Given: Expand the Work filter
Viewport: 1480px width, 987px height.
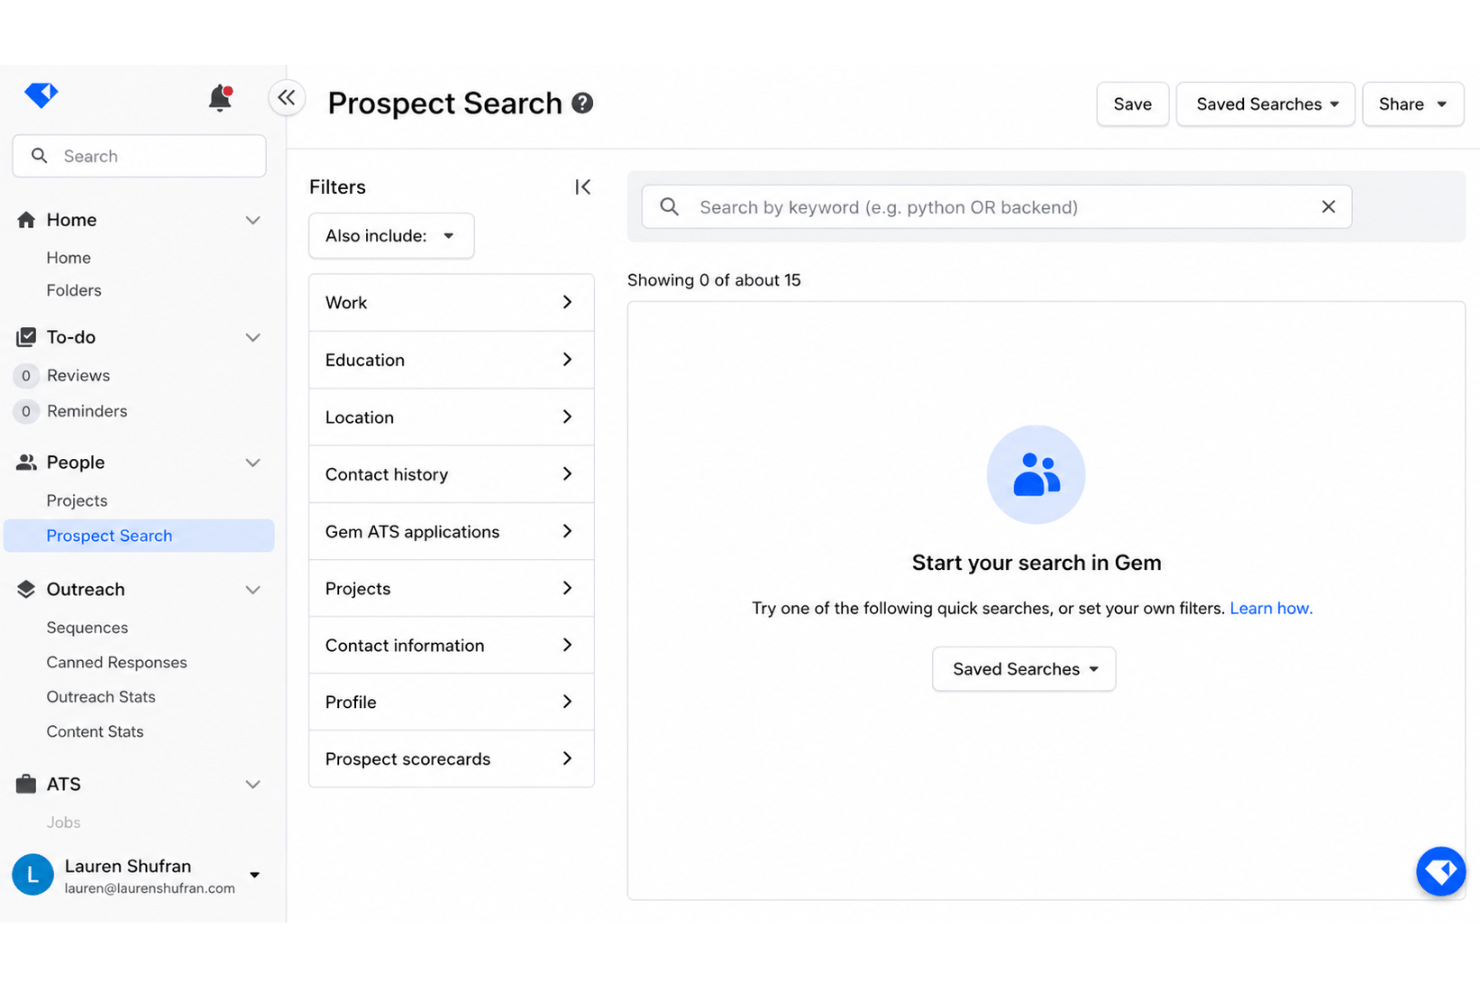Looking at the screenshot, I should pyautogui.click(x=451, y=302).
